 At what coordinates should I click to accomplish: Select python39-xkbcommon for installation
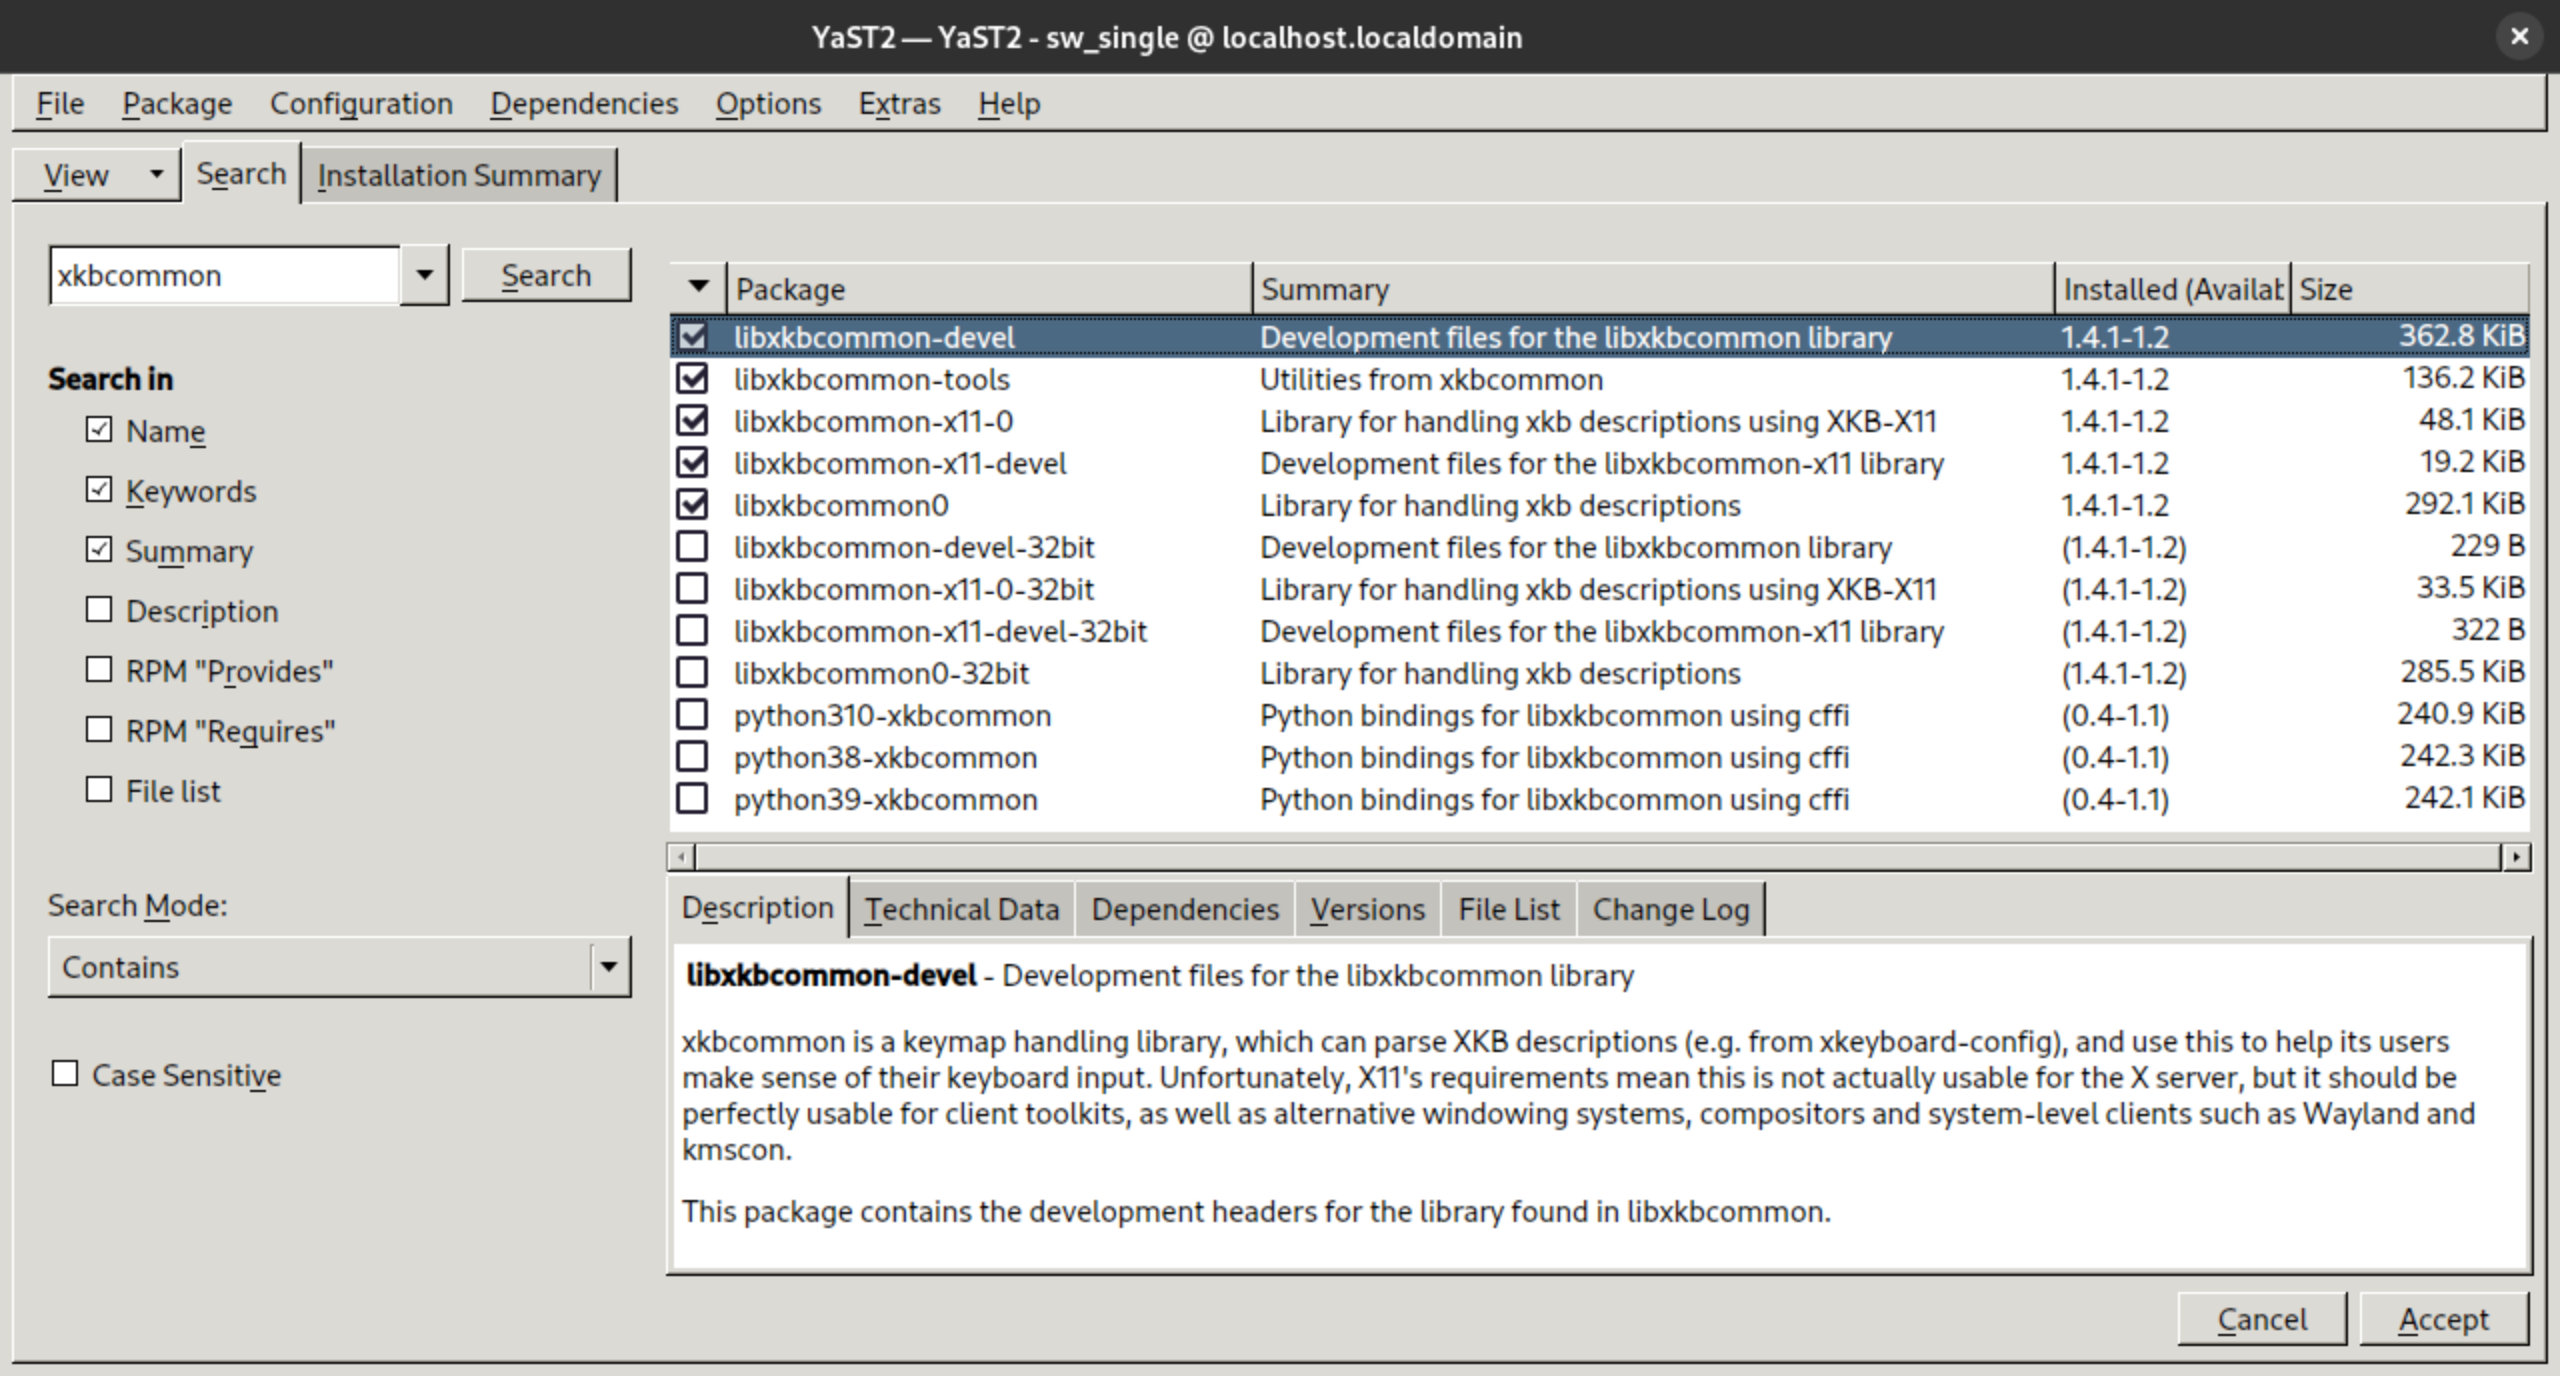tap(695, 798)
